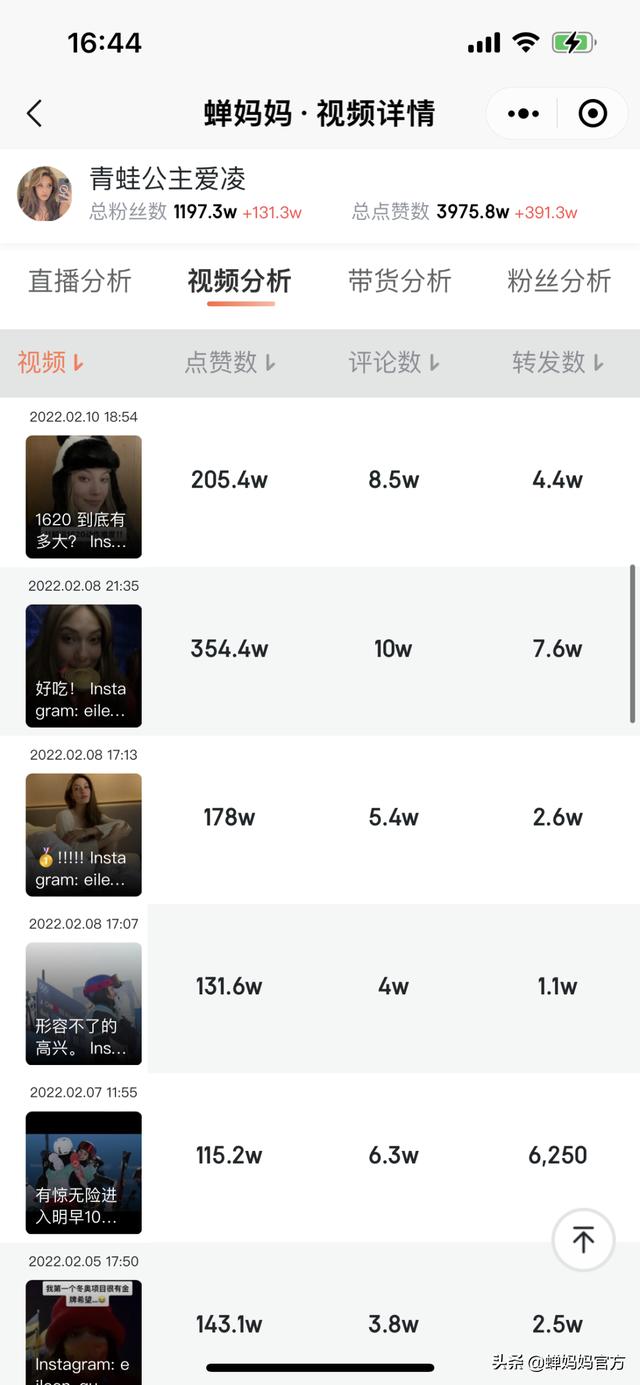
Task: Open the mini-program more options menu
Action: 523,114
